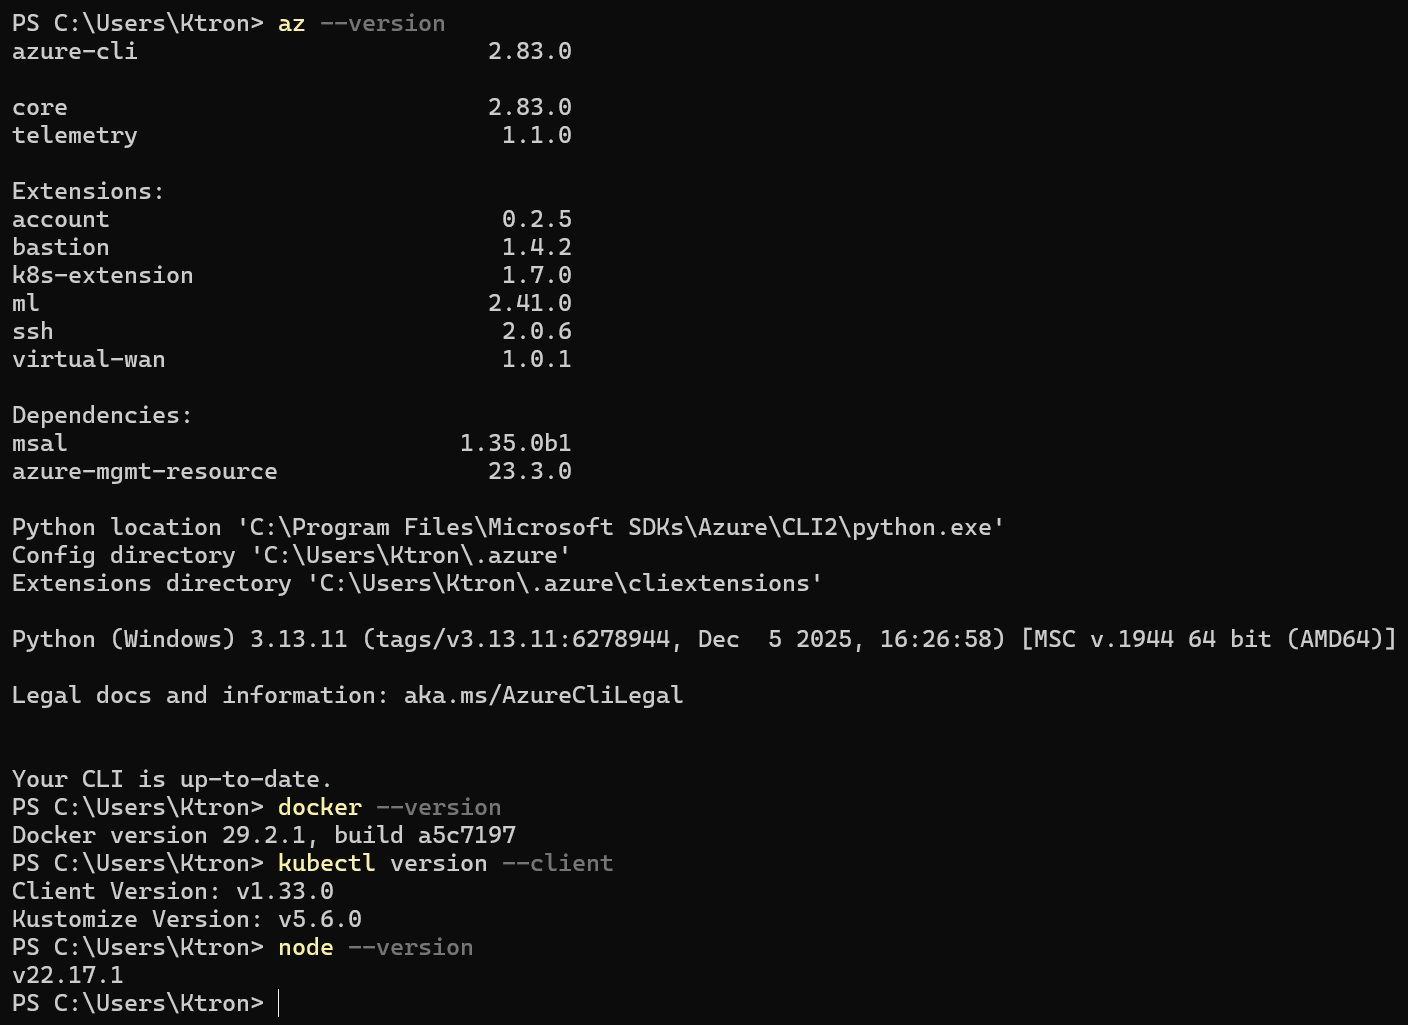Click the 'node' command text
The height and width of the screenshot is (1025, 1408).
point(305,947)
